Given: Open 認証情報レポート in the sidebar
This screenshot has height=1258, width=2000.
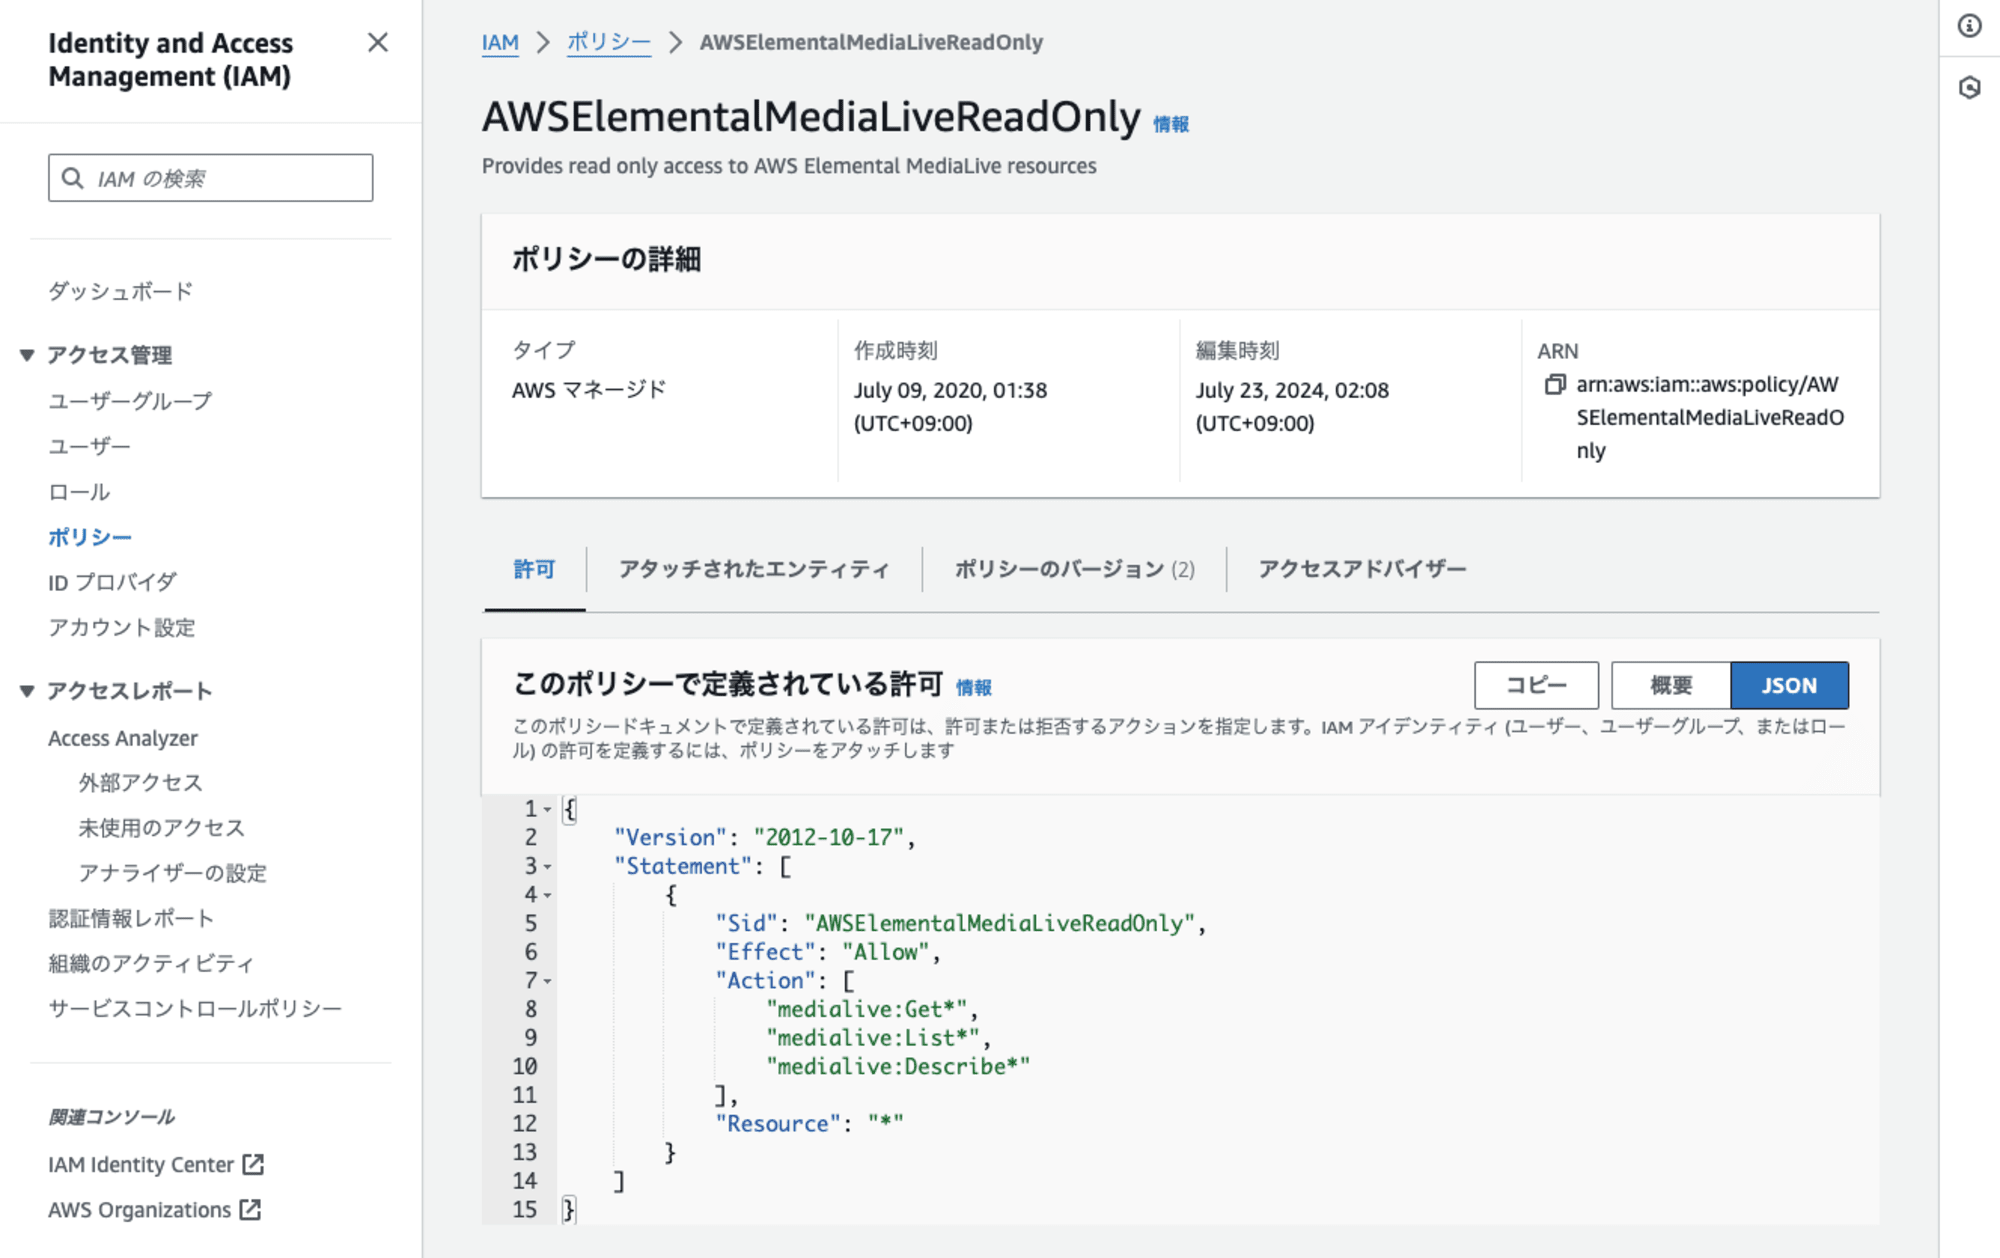Looking at the screenshot, I should tap(131, 918).
